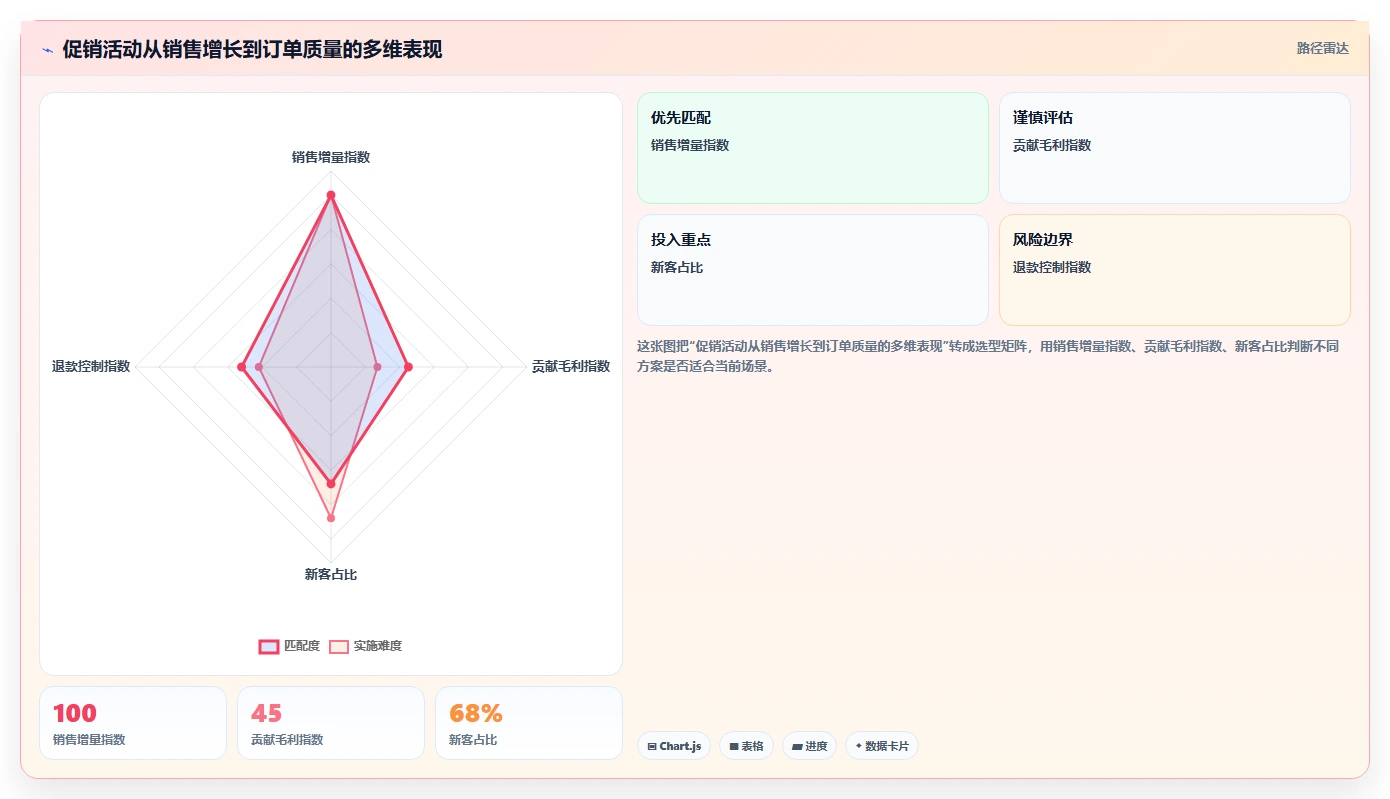Click the sparkle icon in 数据卡片 chip

point(858,746)
